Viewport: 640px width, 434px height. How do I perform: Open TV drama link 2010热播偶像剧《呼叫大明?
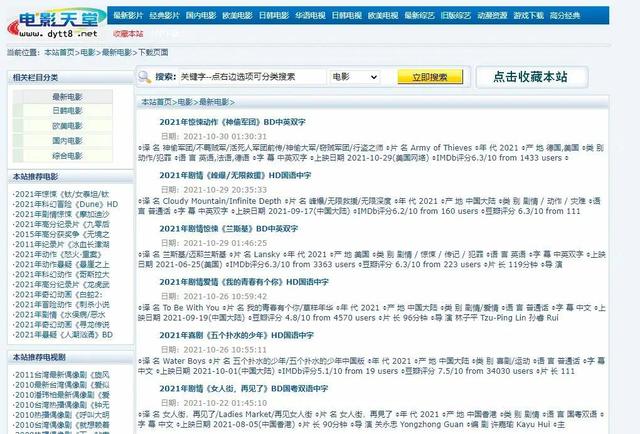[x=62, y=415]
